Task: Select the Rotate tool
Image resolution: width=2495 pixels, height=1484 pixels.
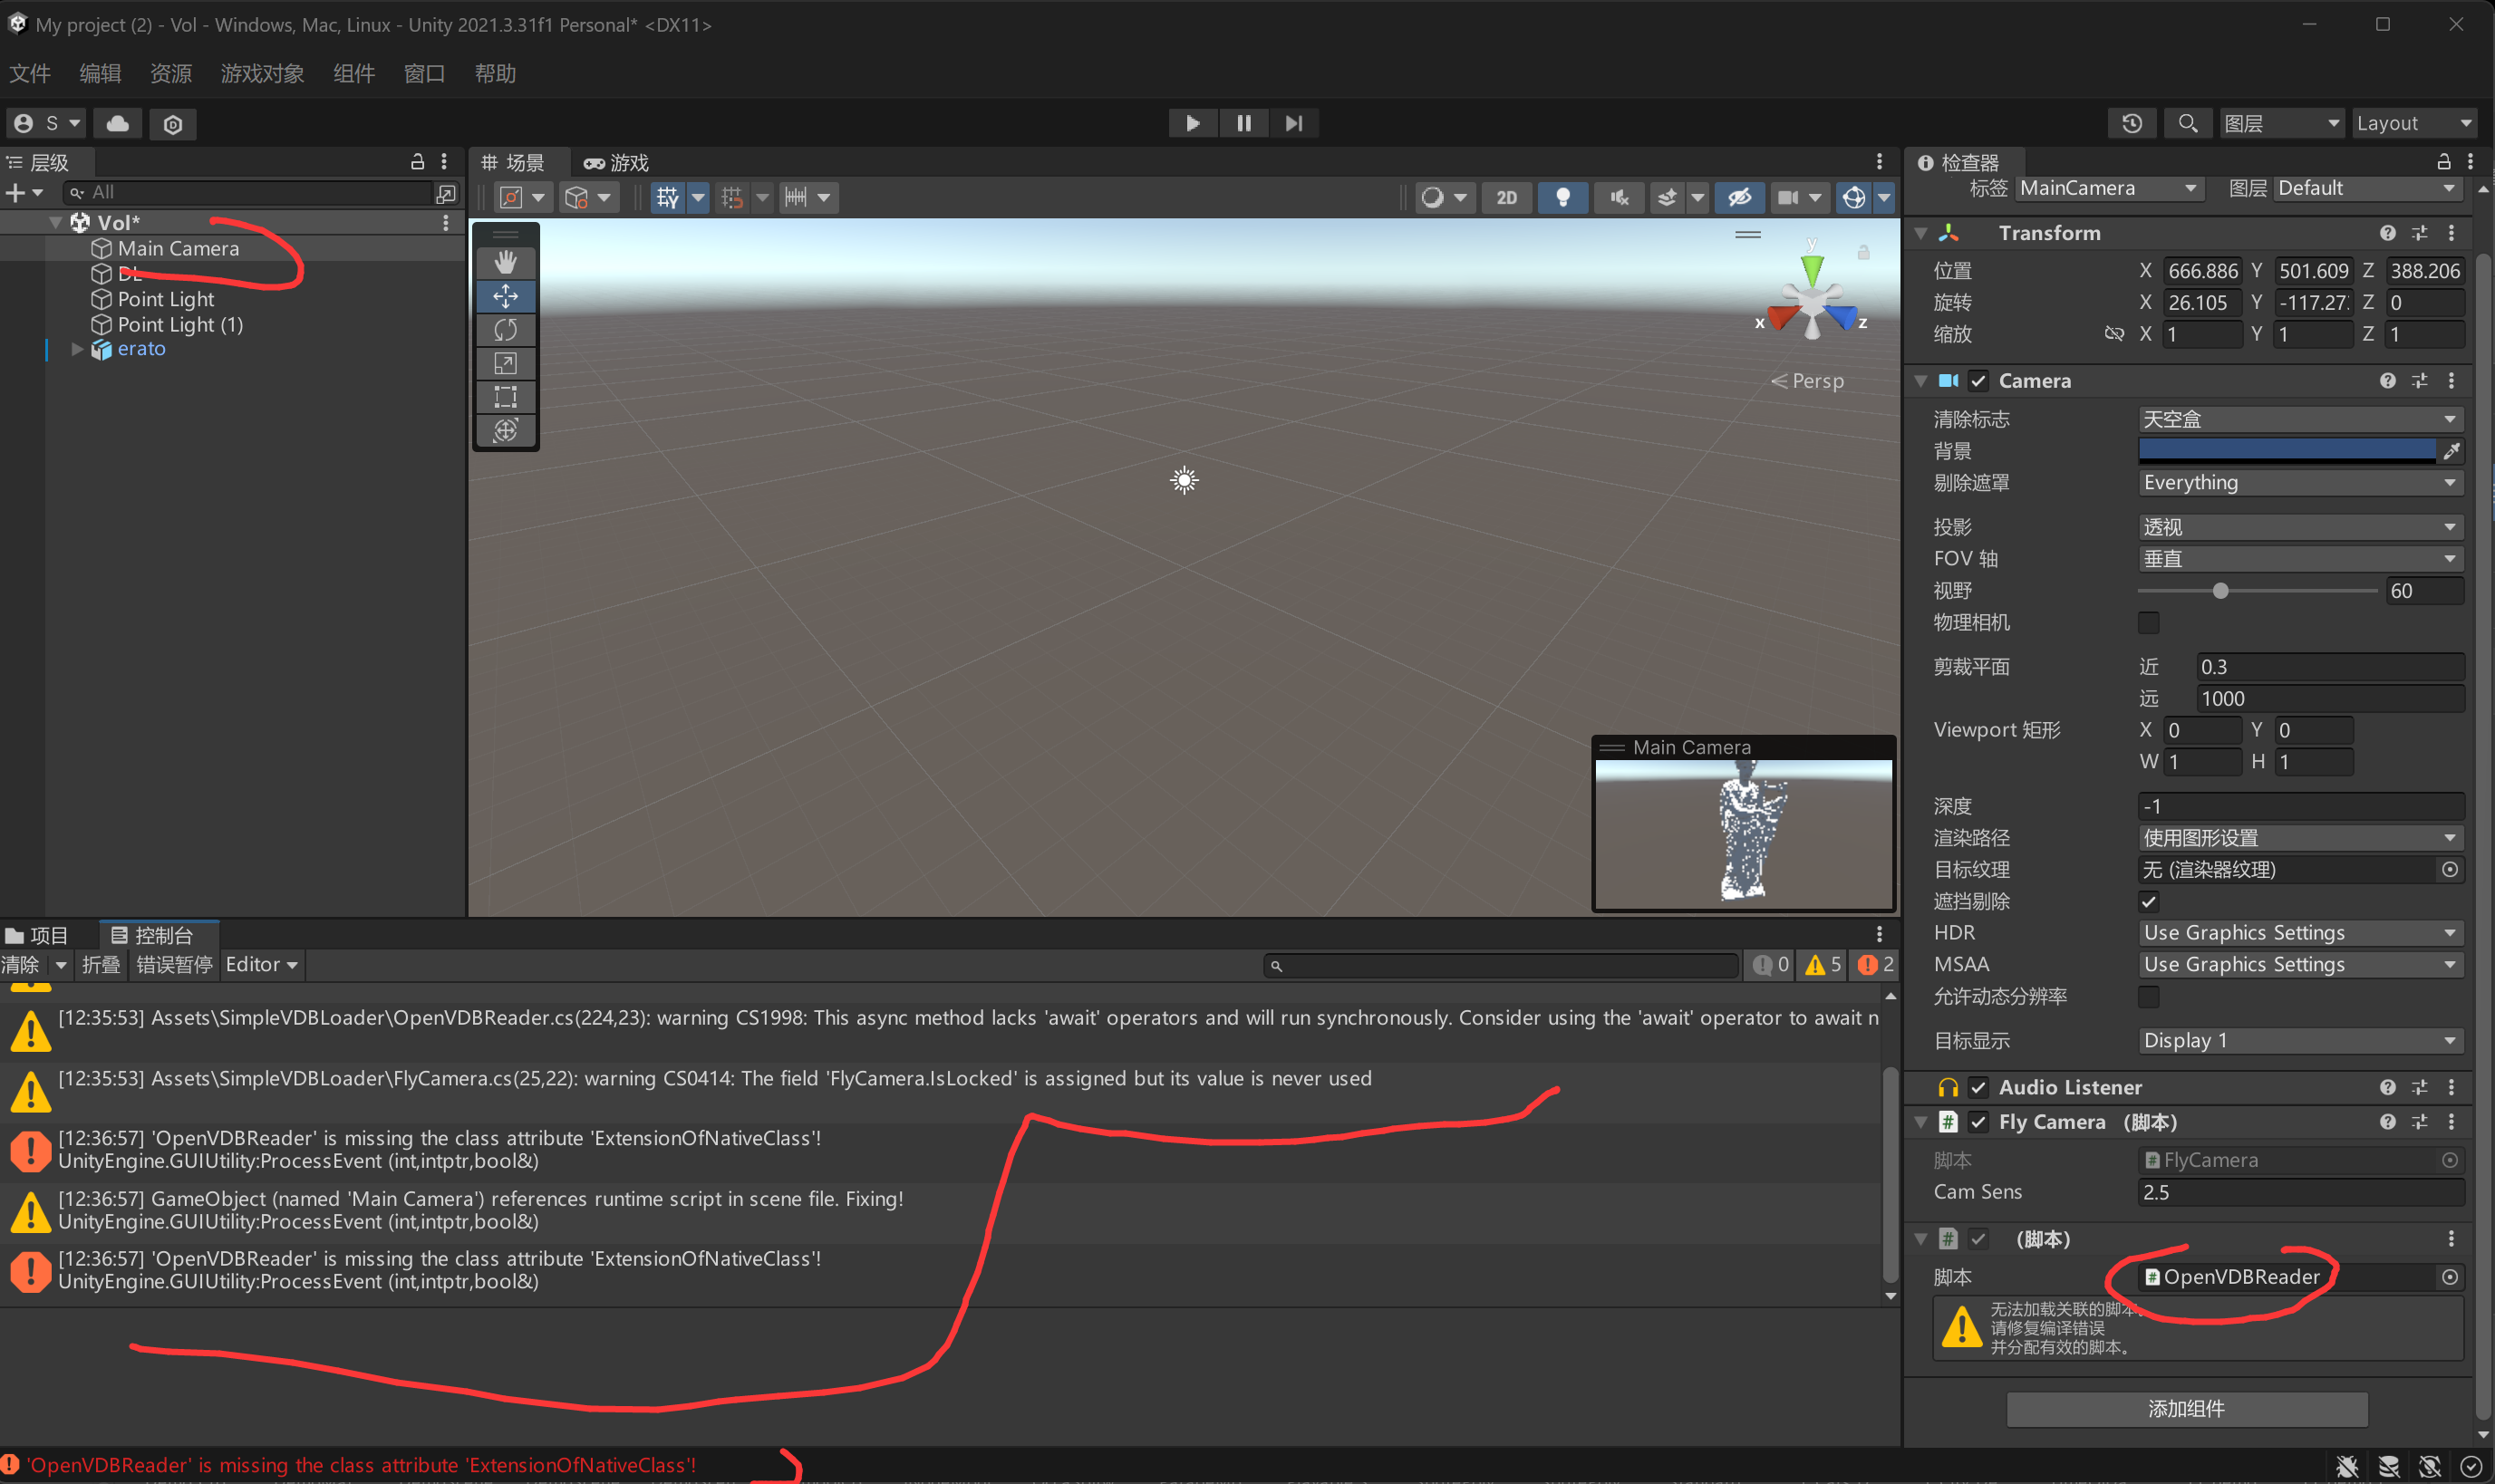Action: pos(506,329)
